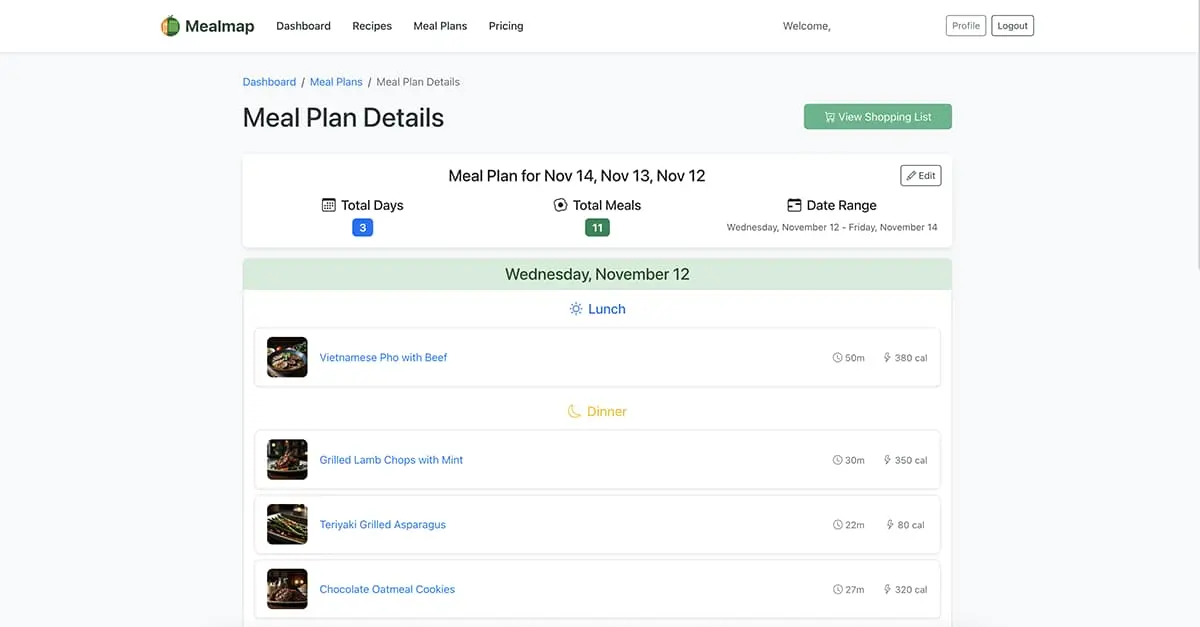
Task: Switch to the Meal Plans navigation item
Action: [x=440, y=26]
